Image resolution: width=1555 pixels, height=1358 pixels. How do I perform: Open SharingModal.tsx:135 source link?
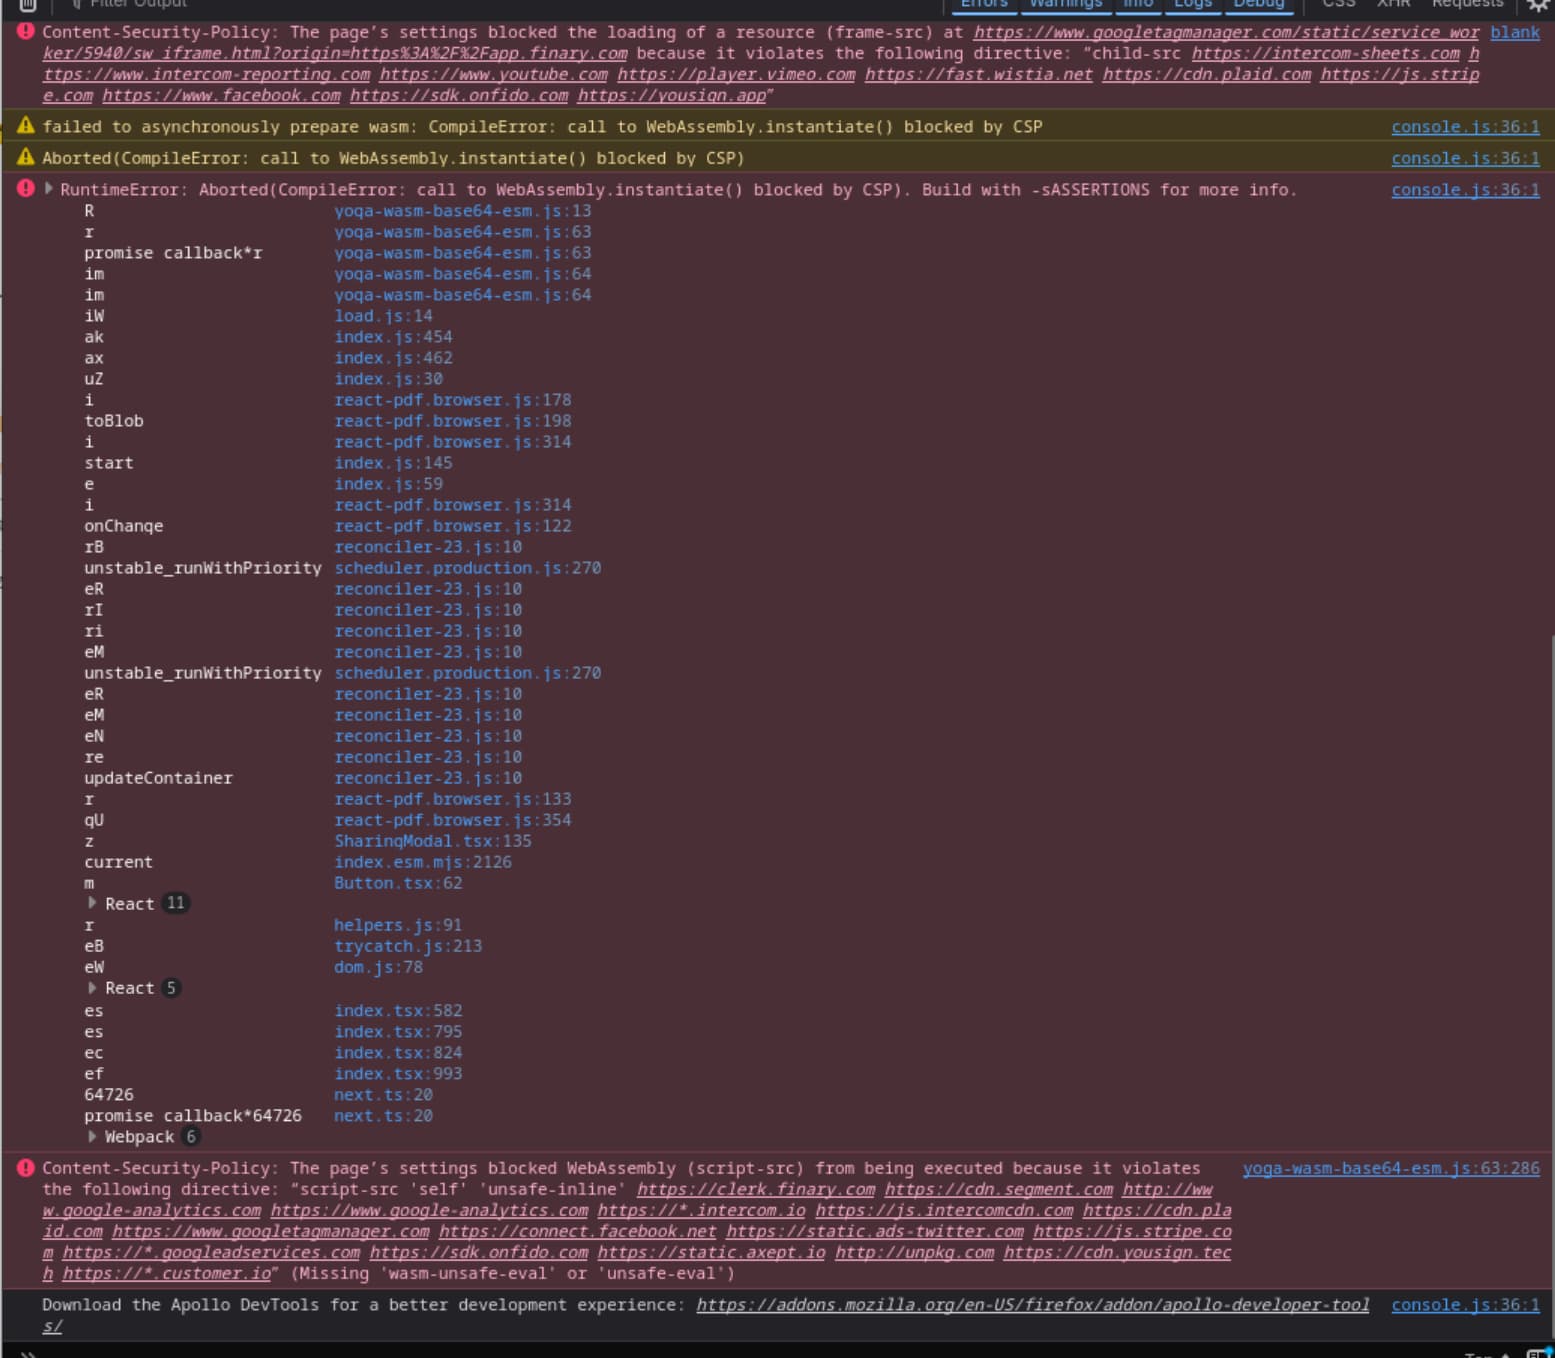click(432, 841)
